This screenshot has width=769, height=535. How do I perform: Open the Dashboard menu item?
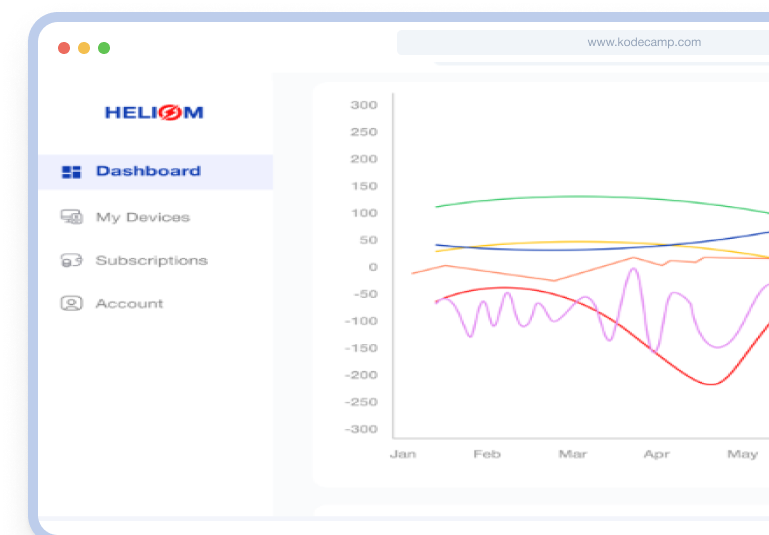click(148, 171)
